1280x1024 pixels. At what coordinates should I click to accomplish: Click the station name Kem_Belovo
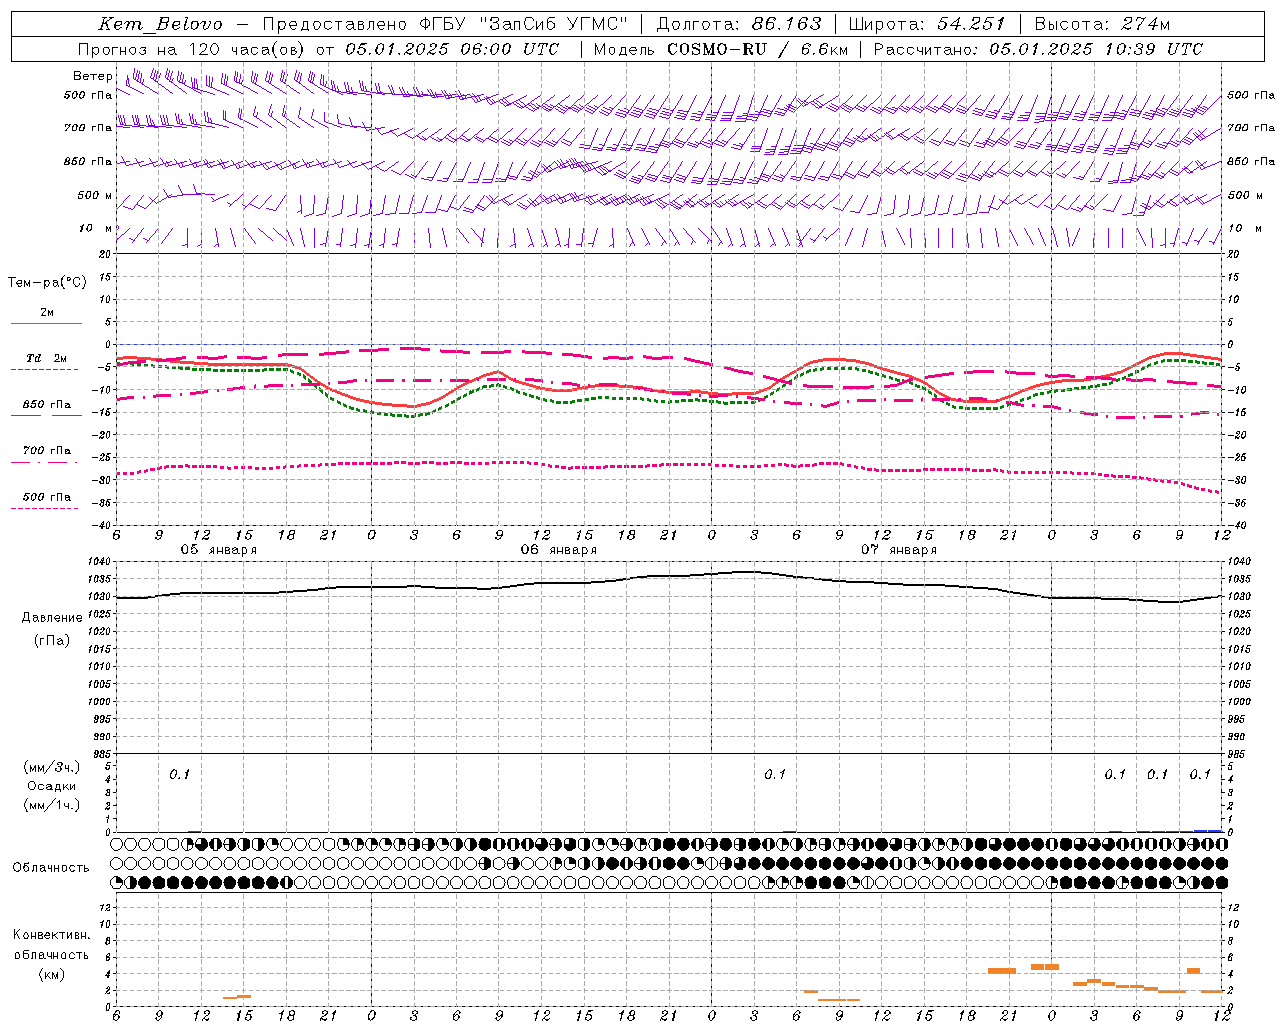click(x=160, y=24)
